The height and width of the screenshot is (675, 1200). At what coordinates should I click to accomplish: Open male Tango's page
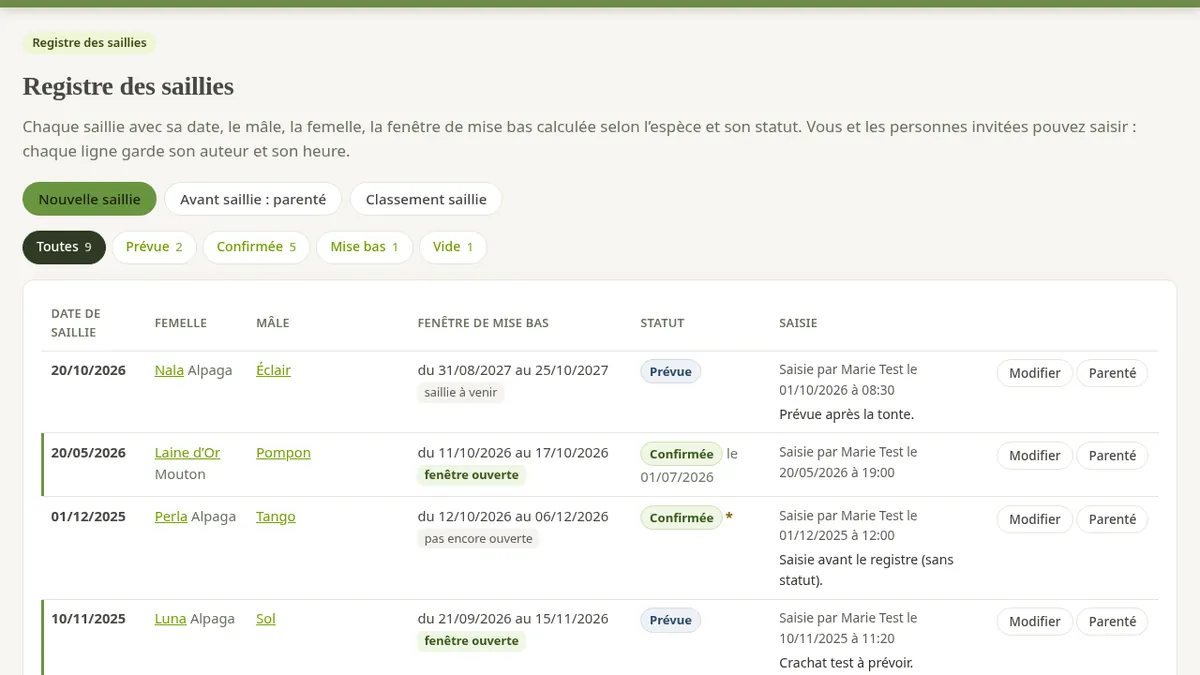coord(276,517)
